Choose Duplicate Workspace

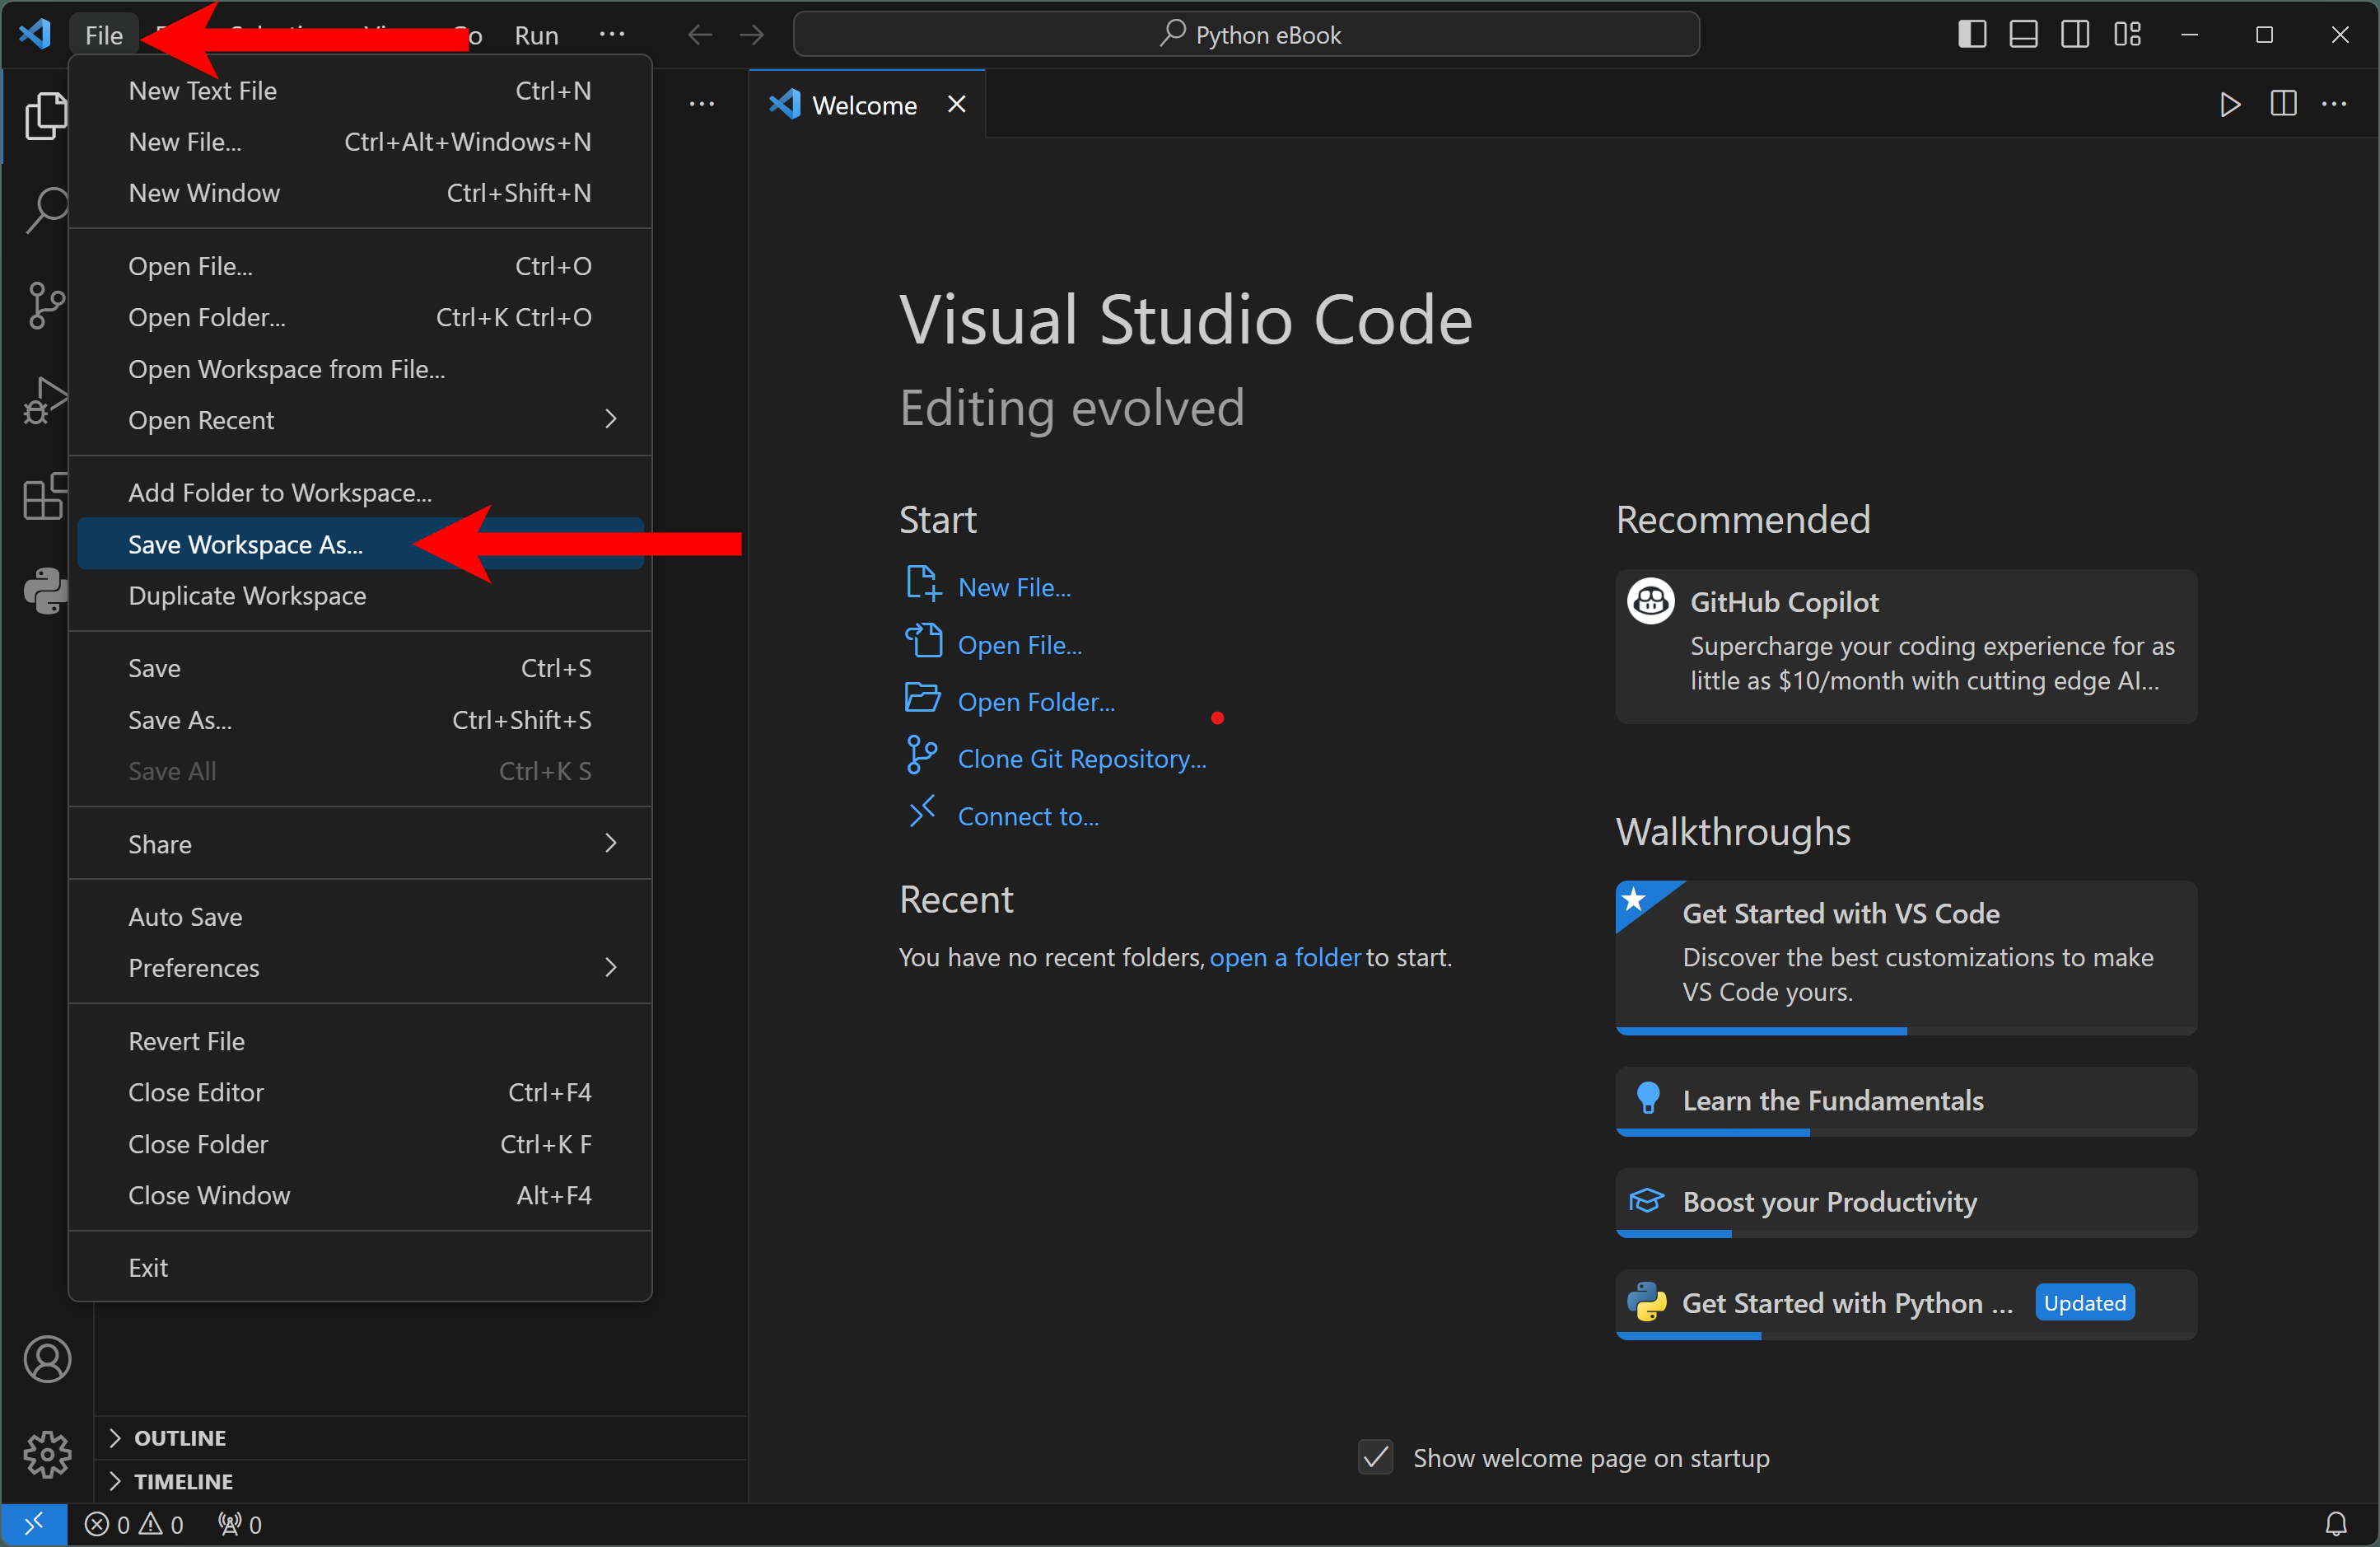pyautogui.click(x=360, y=596)
